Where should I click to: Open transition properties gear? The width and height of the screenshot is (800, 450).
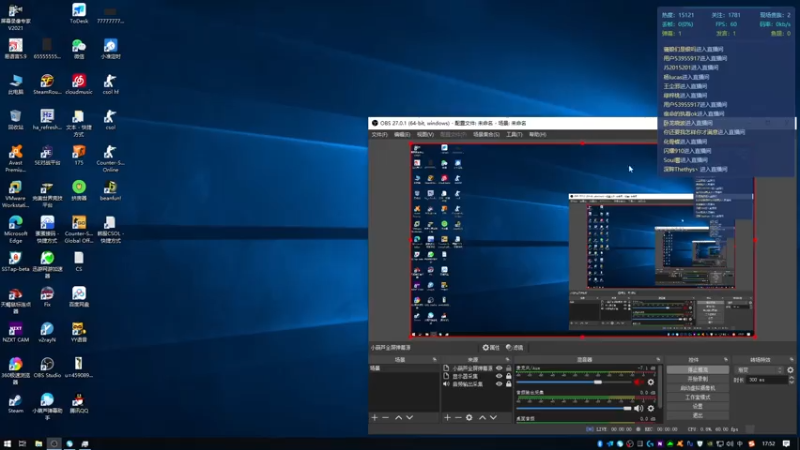coord(790,370)
